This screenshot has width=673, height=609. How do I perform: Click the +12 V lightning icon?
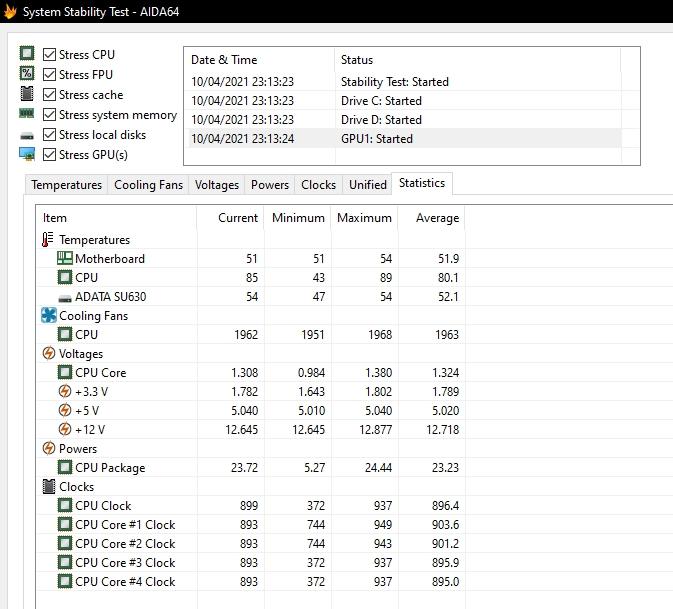click(65, 429)
